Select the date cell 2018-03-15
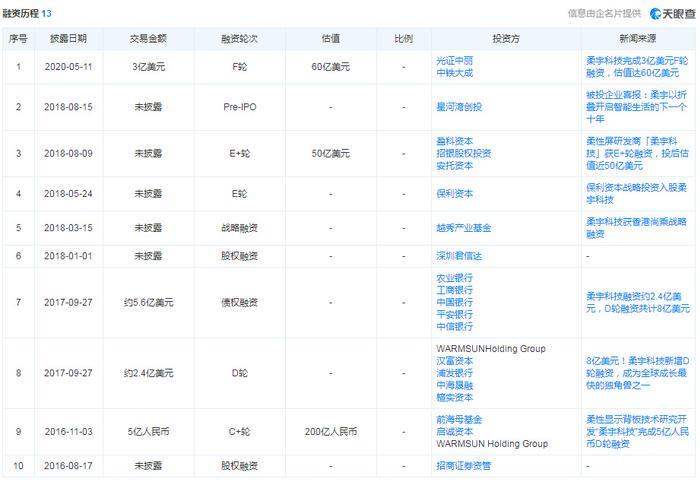Viewport: 700px width, 482px height. [68, 228]
